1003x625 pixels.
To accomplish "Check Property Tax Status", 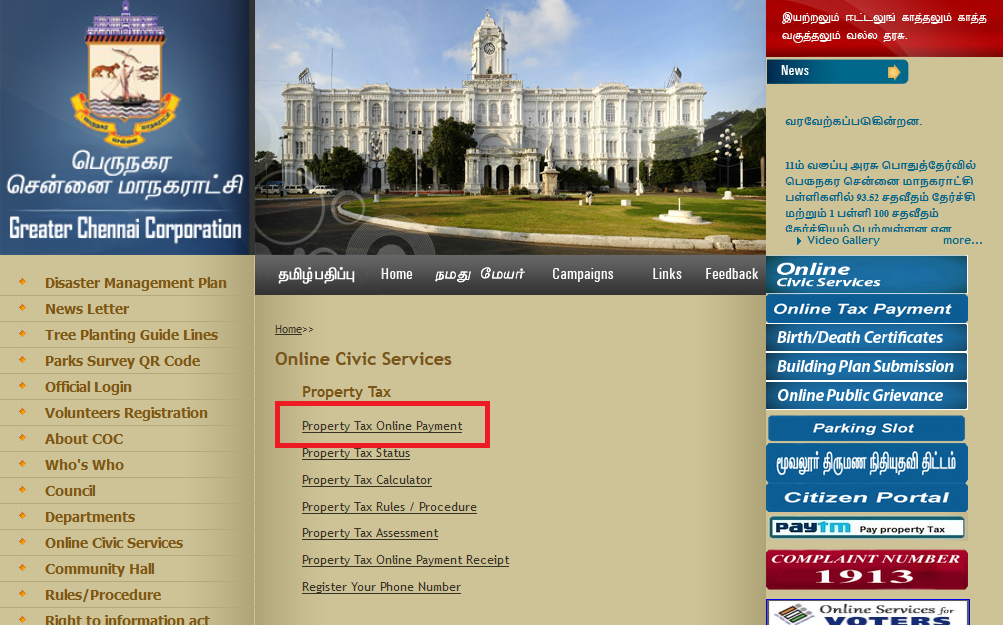I will click(x=355, y=453).
